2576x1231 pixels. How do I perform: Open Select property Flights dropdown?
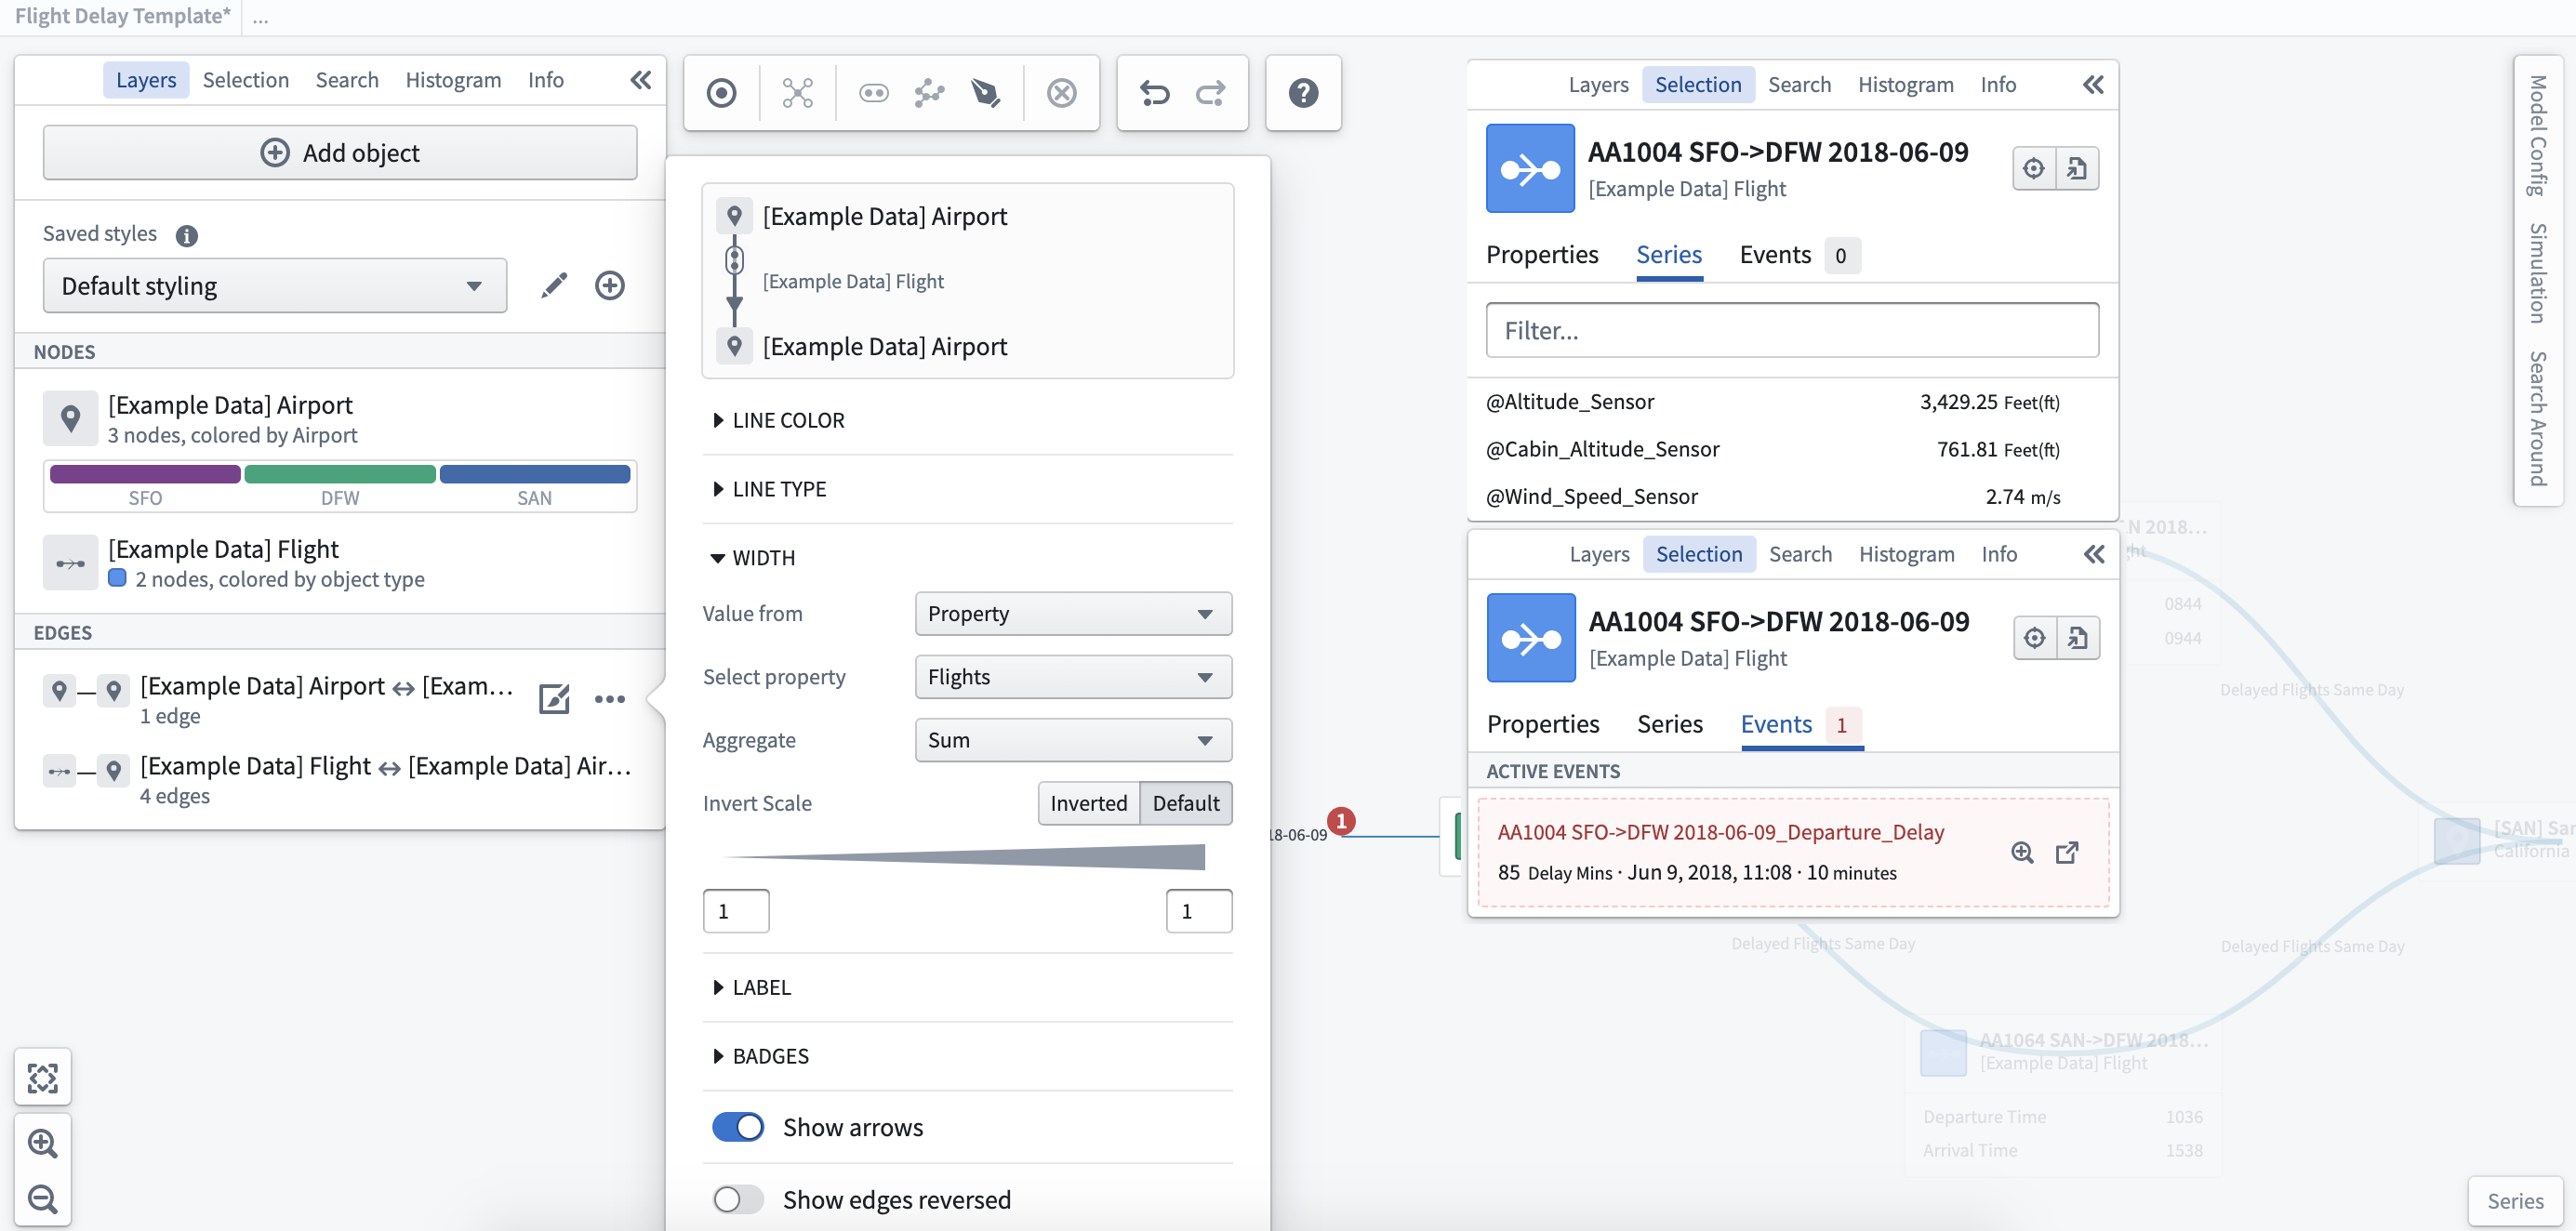click(1073, 677)
